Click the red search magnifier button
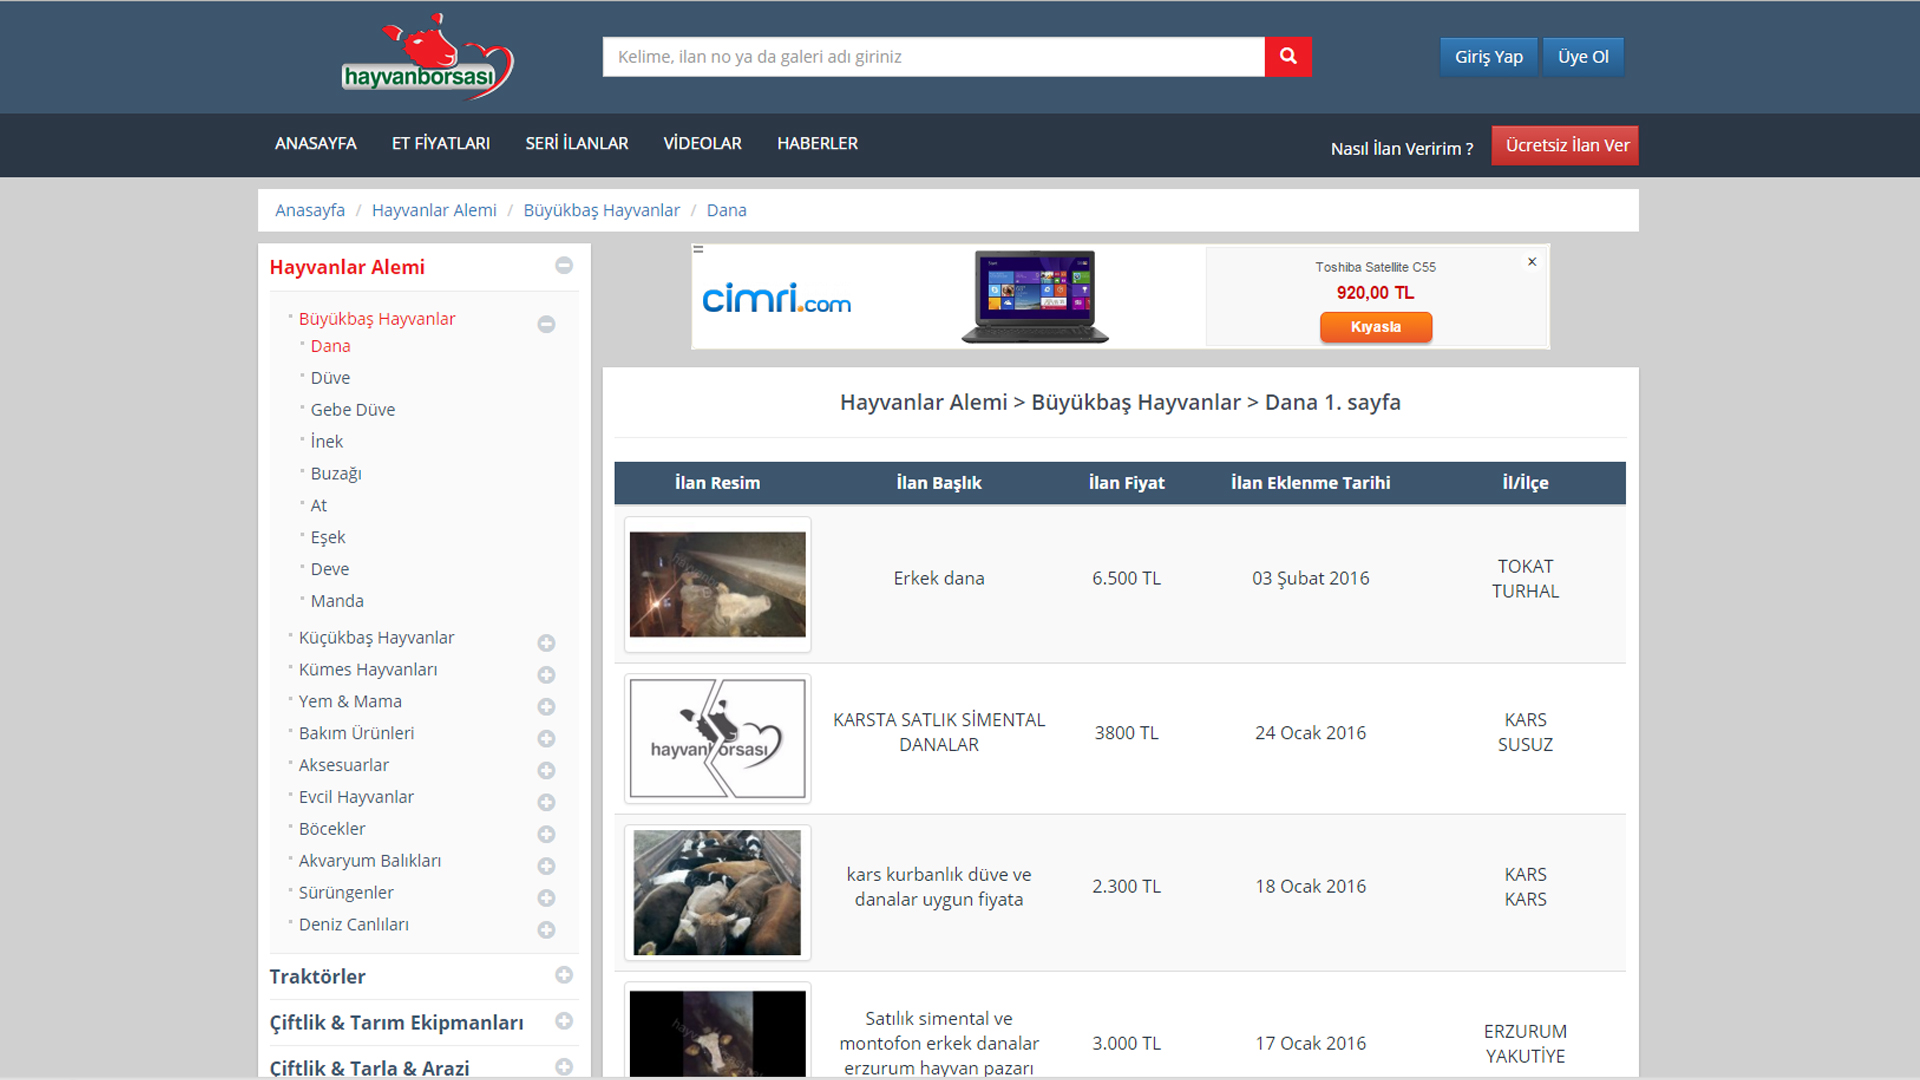 click(1288, 57)
